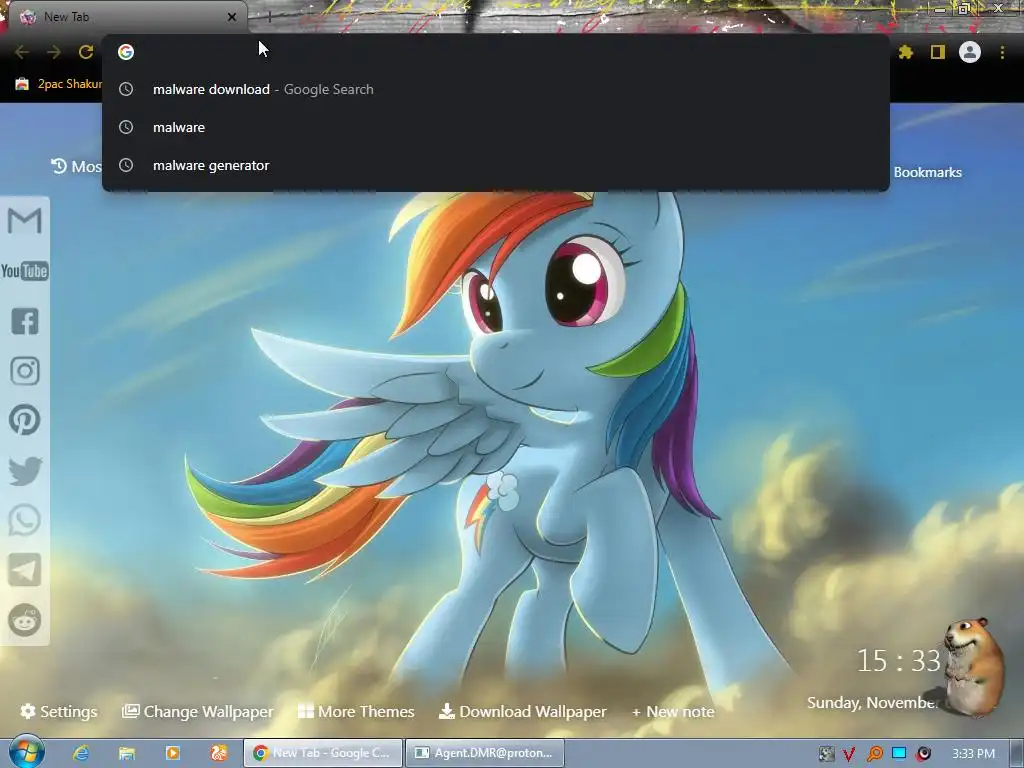Open the YouTube shortcut in the sidebar

pyautogui.click(x=25, y=270)
